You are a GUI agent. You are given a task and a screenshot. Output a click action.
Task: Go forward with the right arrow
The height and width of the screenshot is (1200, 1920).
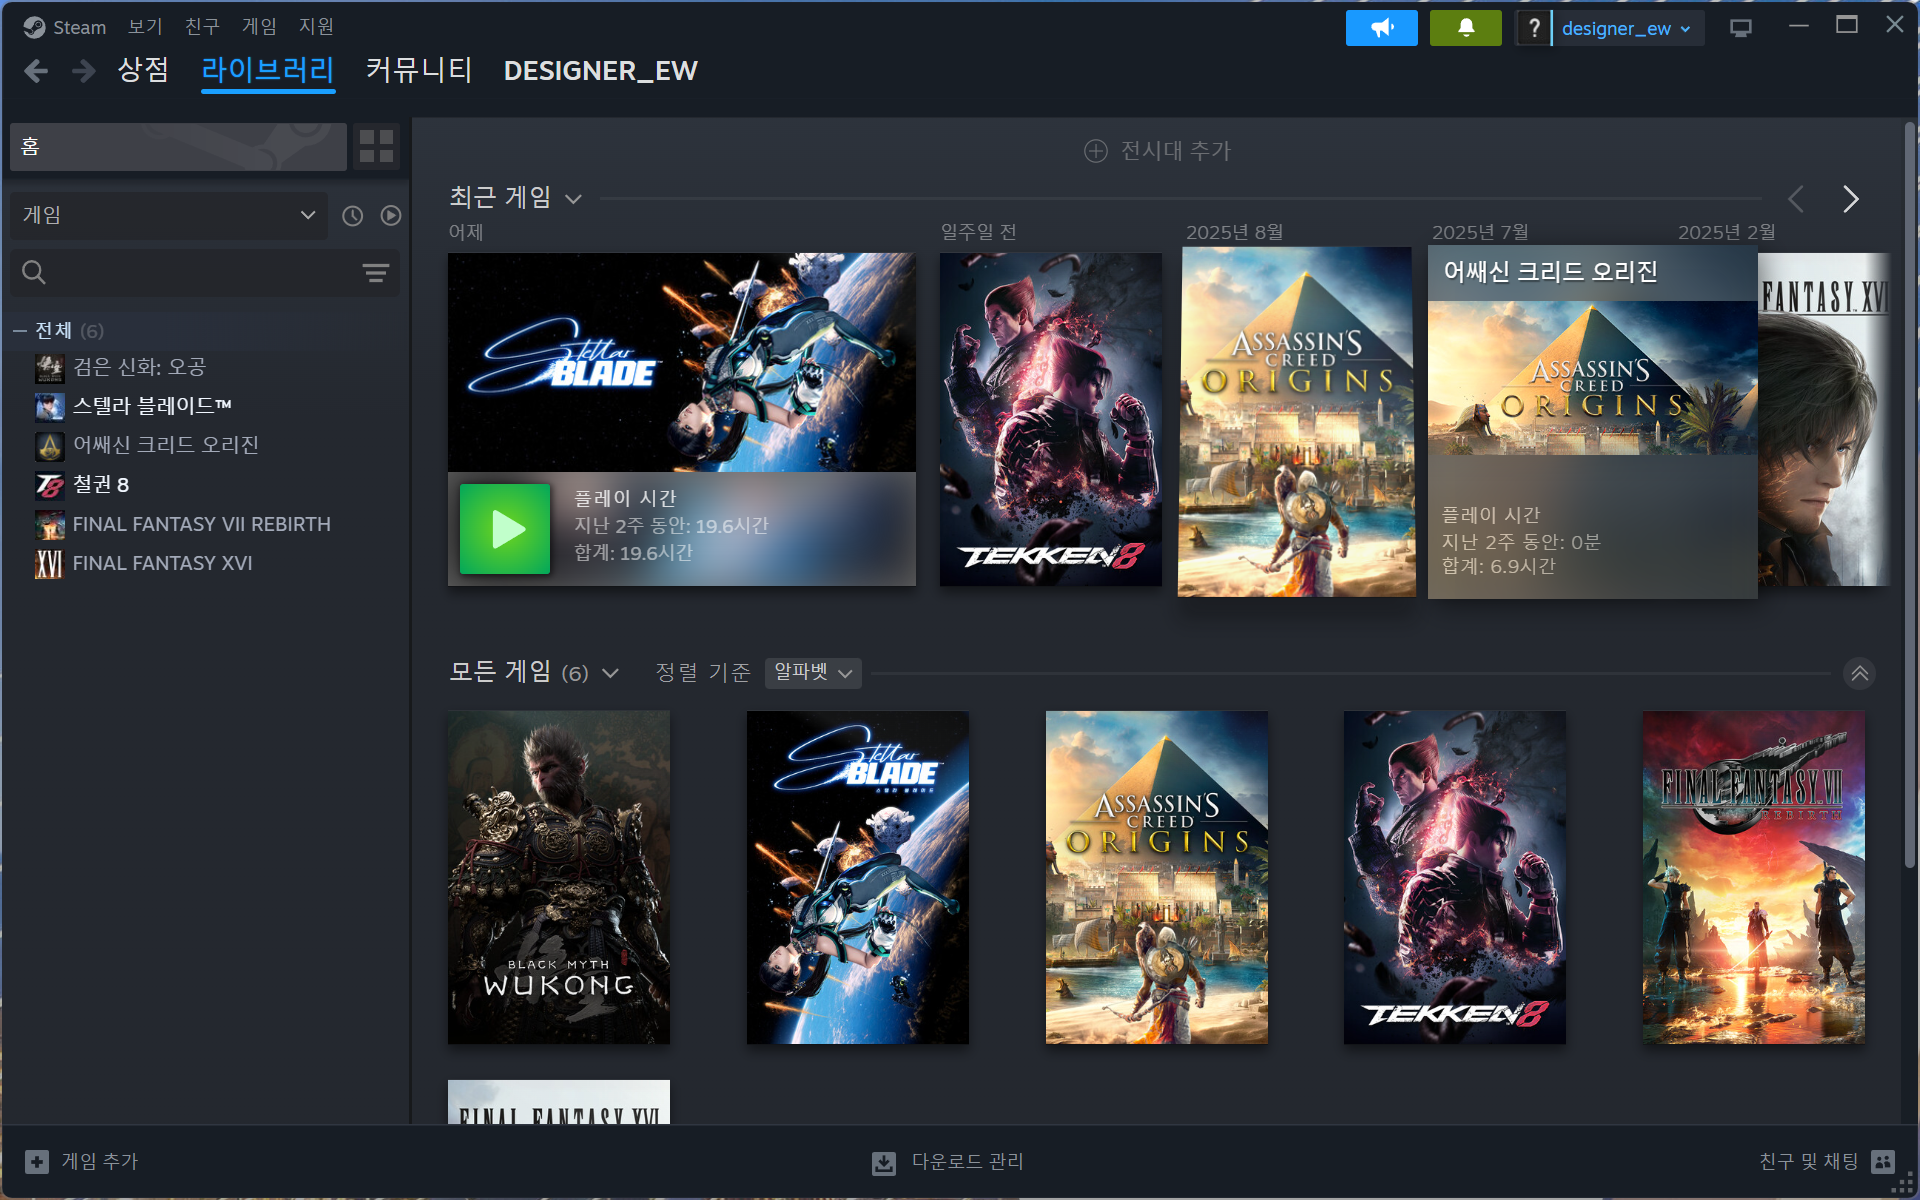click(84, 71)
